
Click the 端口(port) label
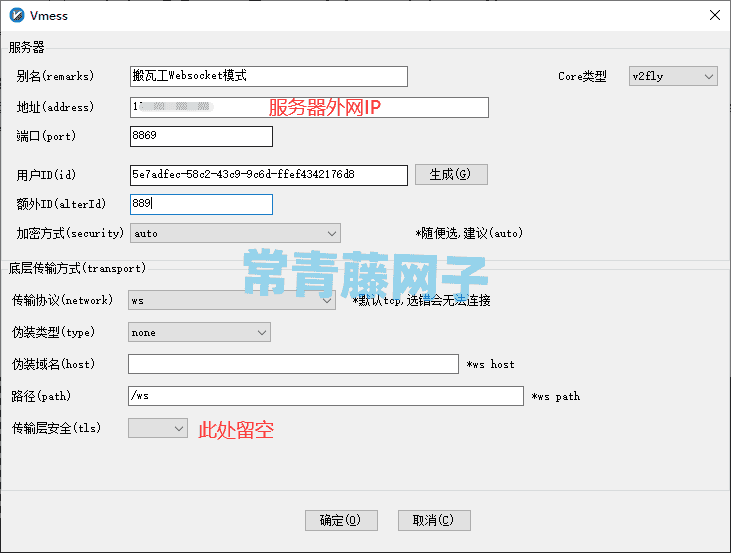point(46,136)
